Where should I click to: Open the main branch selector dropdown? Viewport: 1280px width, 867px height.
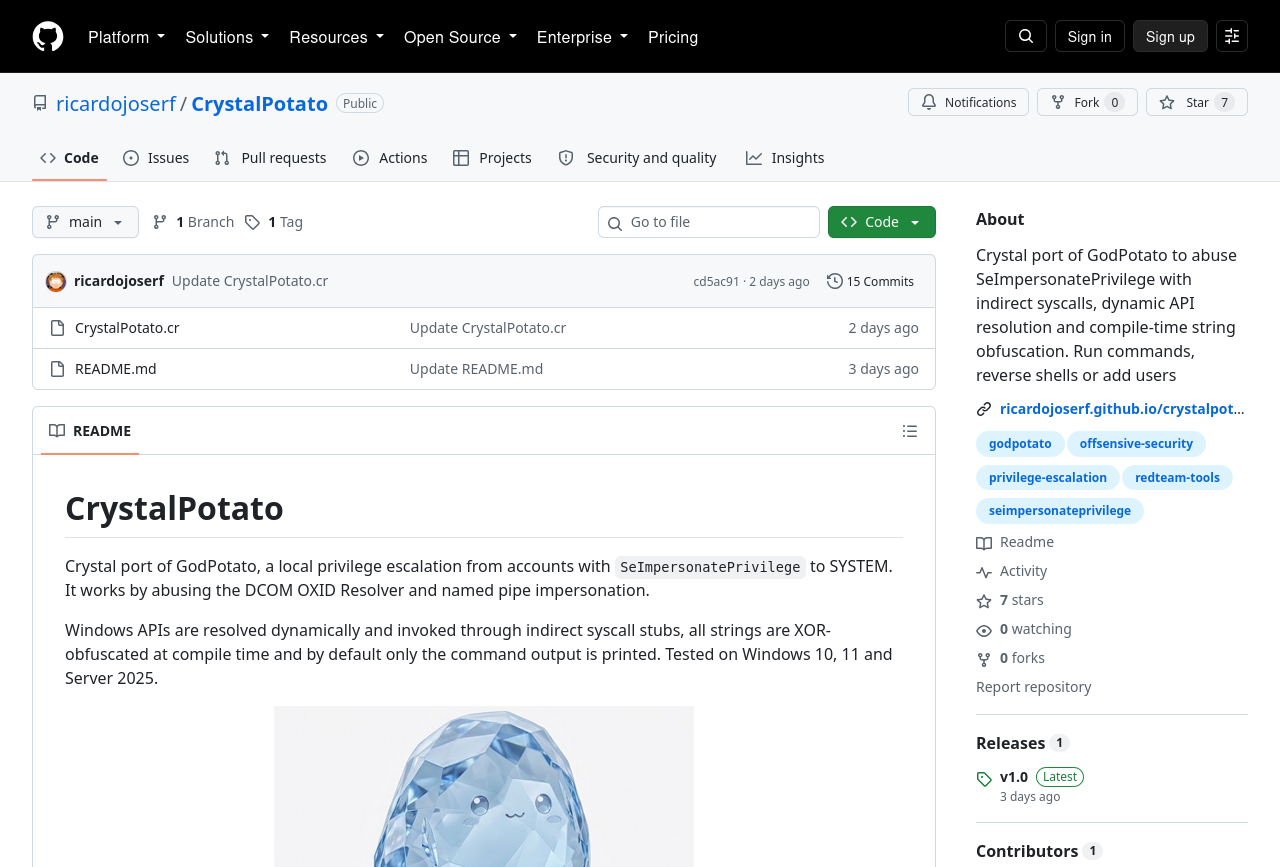pyautogui.click(x=85, y=222)
